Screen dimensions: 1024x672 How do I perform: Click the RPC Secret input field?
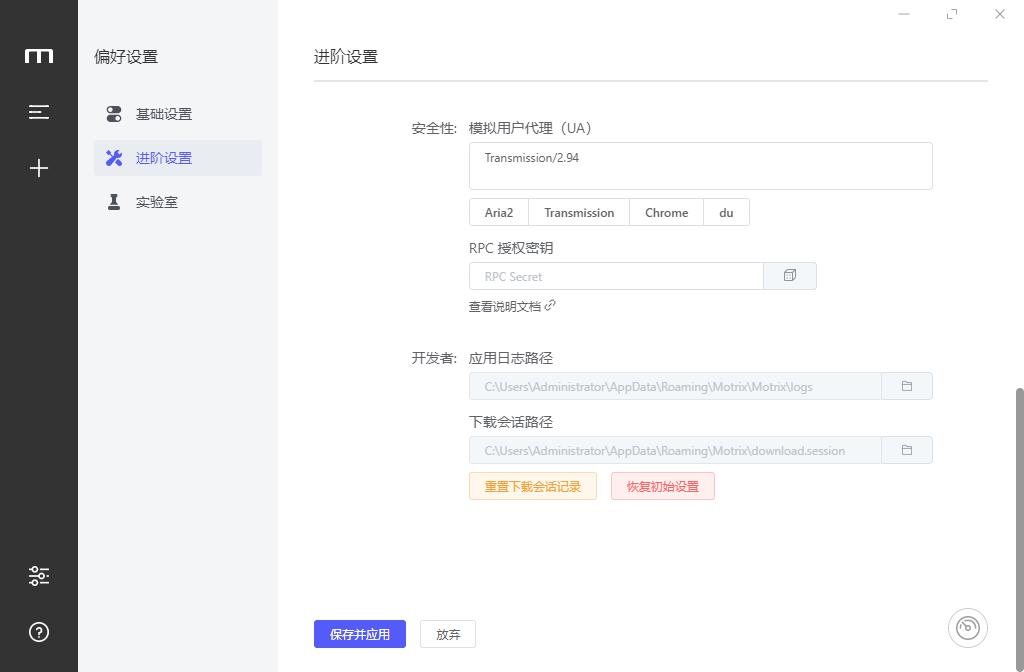(x=616, y=275)
